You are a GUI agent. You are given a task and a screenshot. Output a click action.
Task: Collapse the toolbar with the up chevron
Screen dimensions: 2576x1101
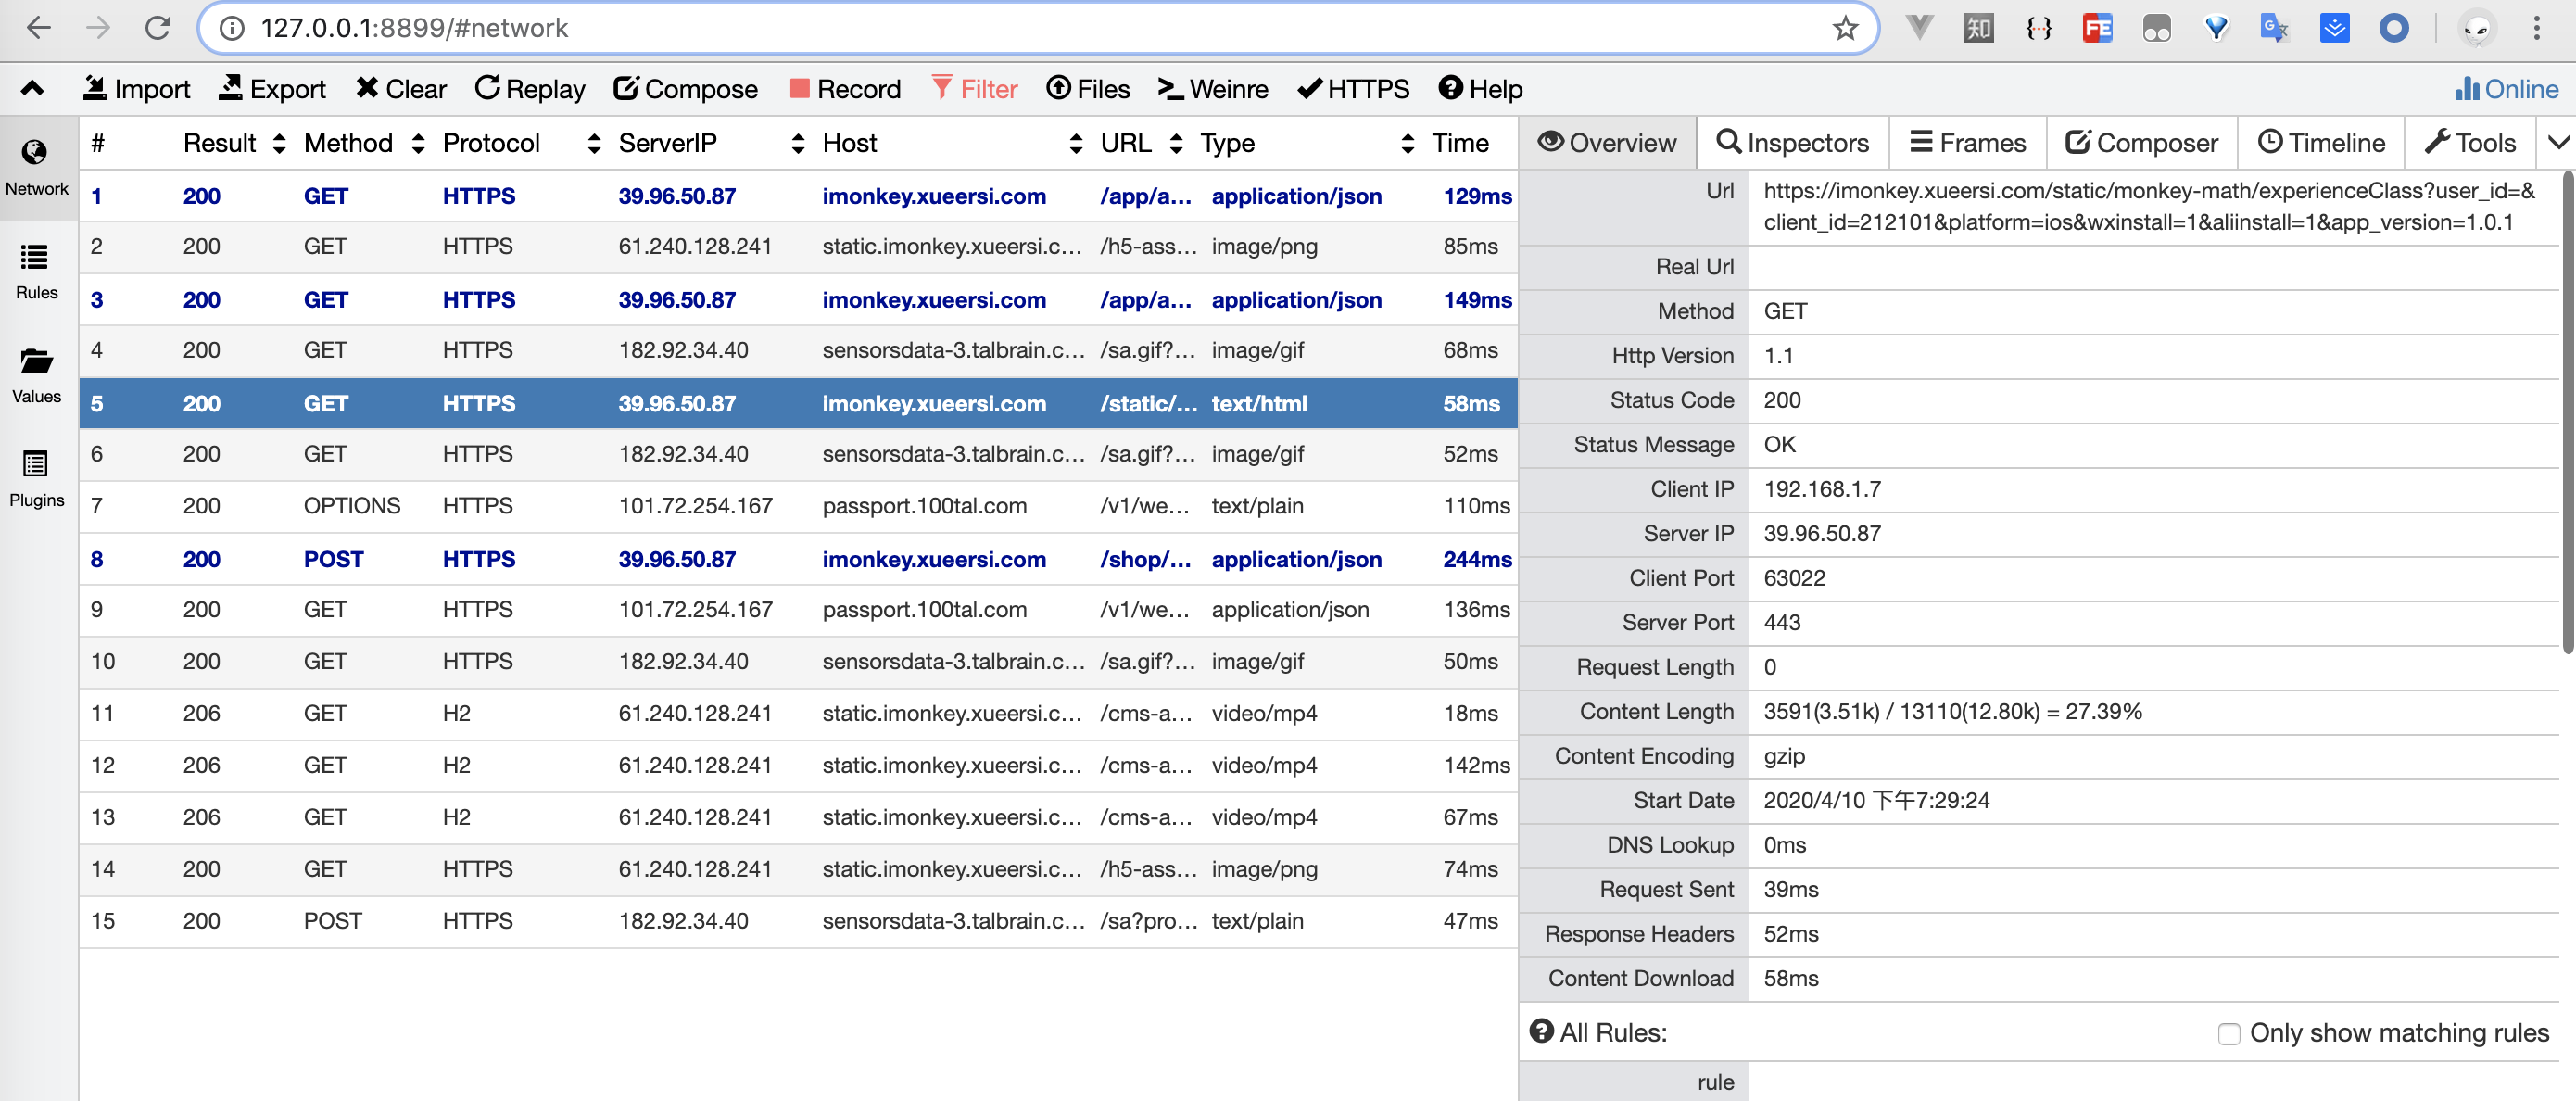pyautogui.click(x=32, y=89)
